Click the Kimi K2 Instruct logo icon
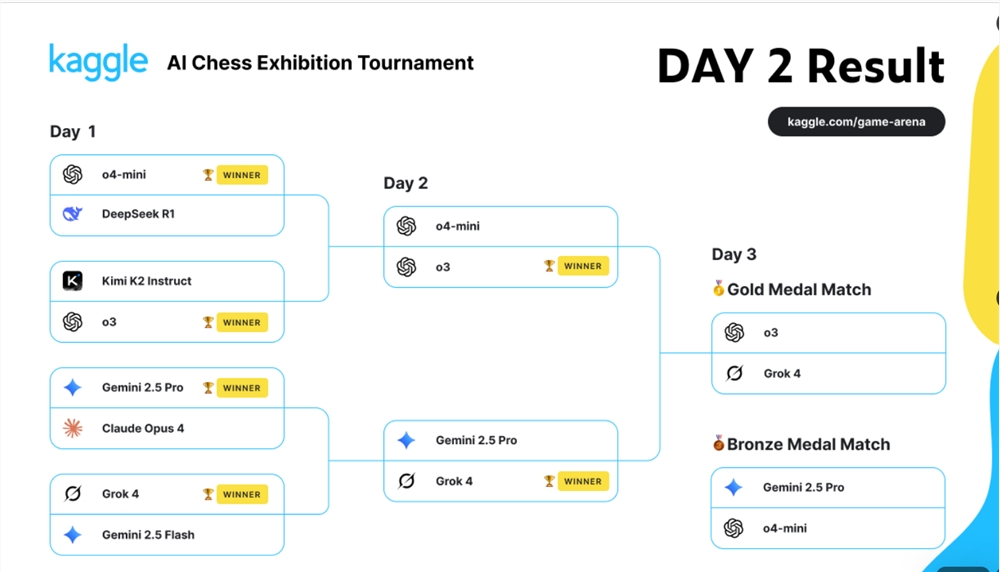1000x572 pixels. coord(72,281)
